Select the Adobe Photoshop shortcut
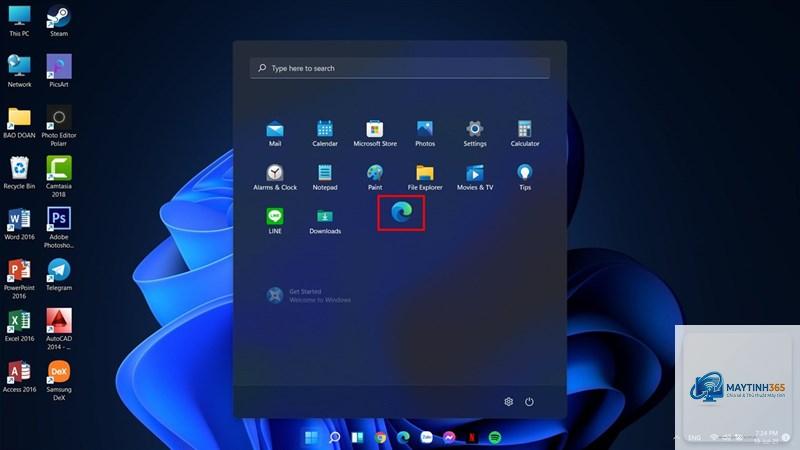The height and width of the screenshot is (450, 800). click(59, 228)
